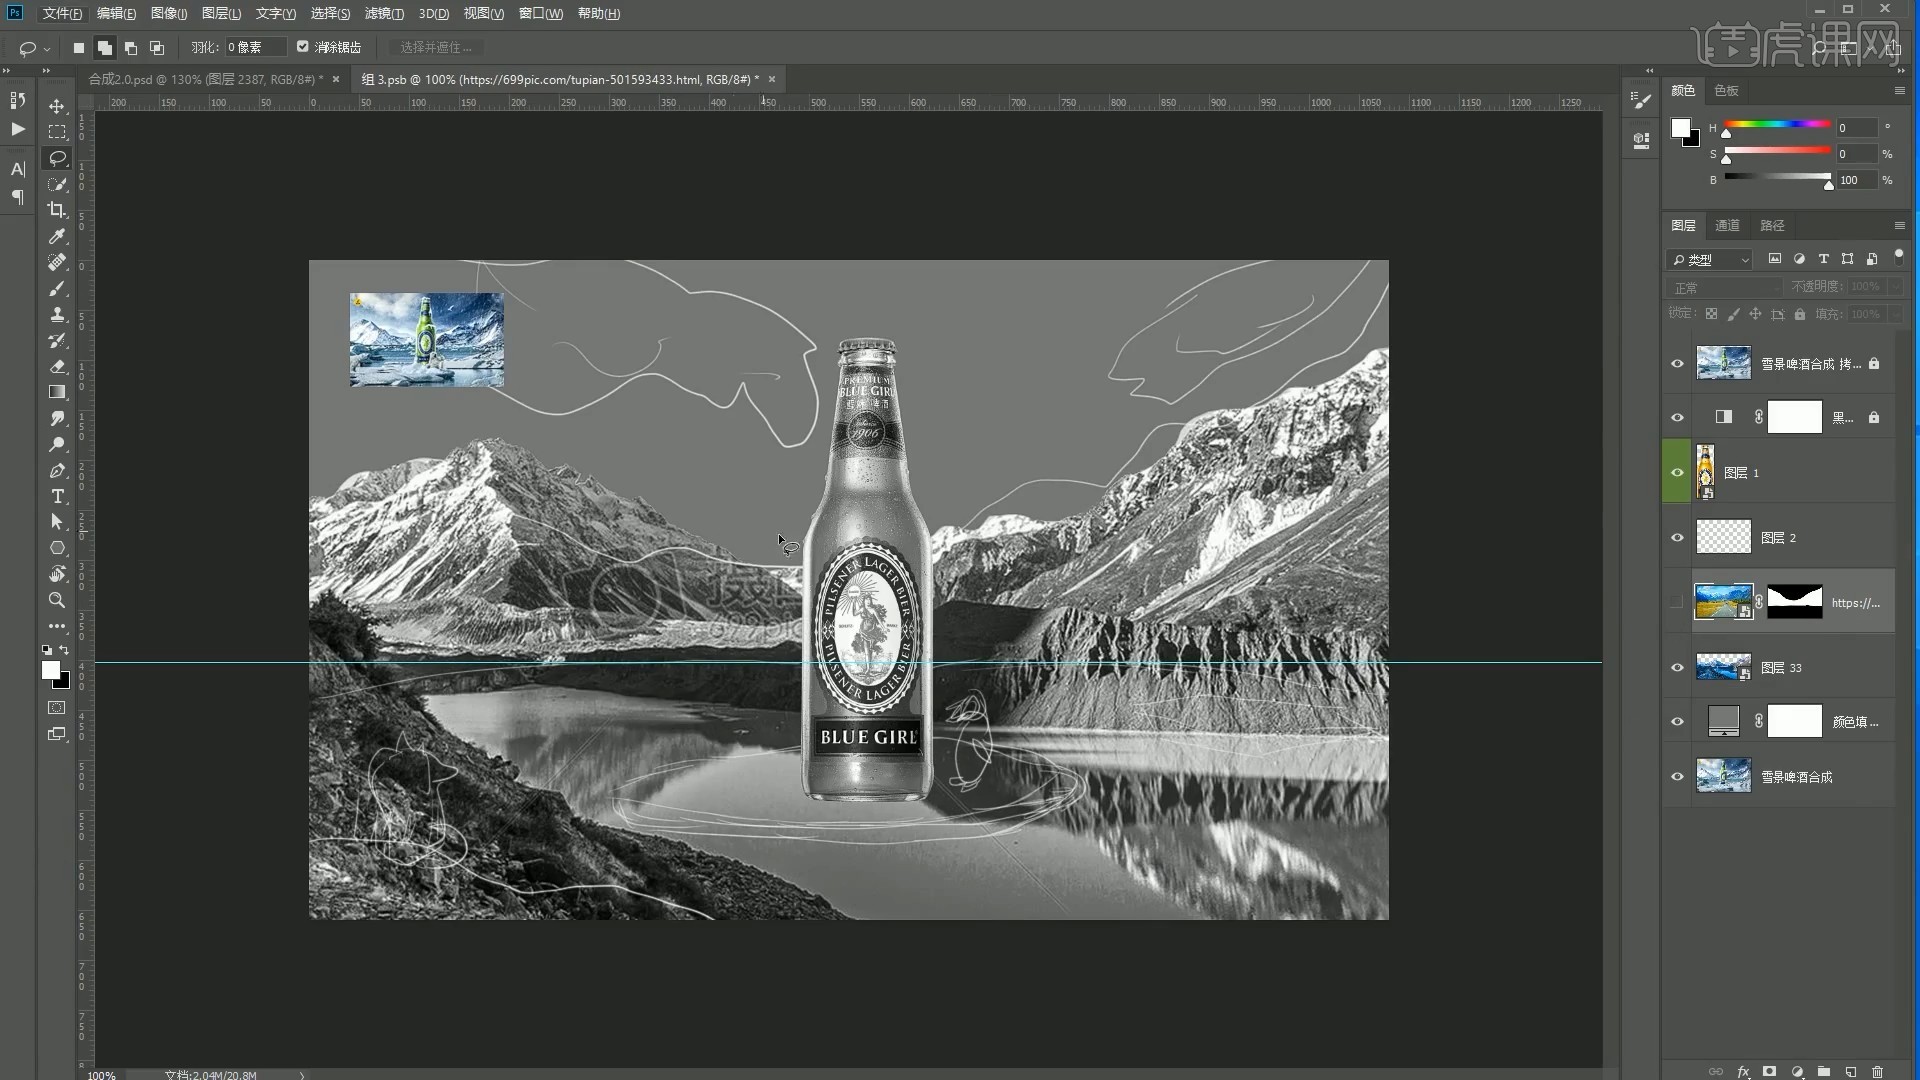
Task: Open the blend mode 正常 dropdown
Action: [1726, 287]
